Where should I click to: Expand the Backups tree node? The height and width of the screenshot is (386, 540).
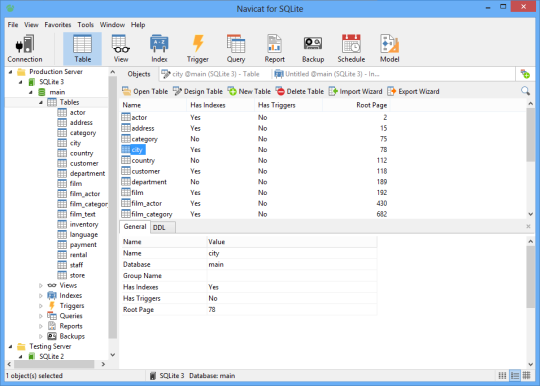tap(41, 336)
